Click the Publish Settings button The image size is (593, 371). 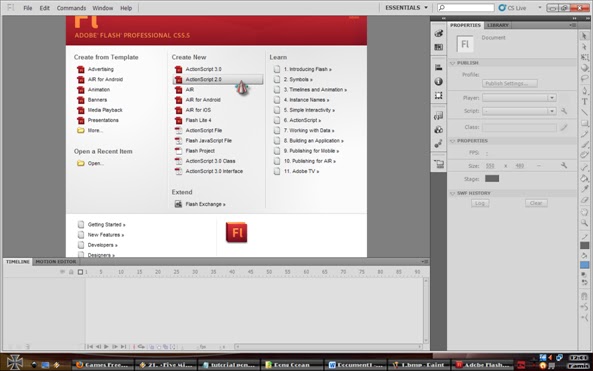[509, 84]
